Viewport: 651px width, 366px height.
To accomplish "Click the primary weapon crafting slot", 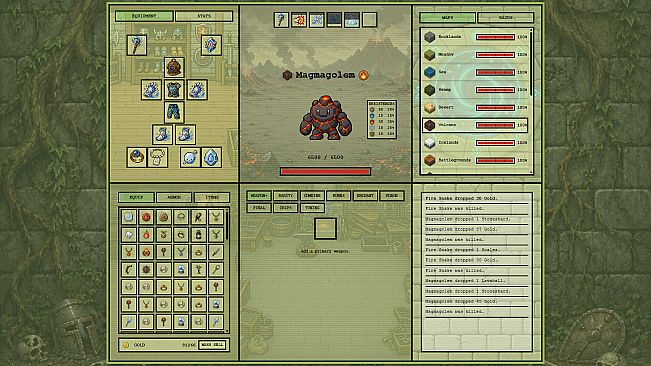I will click(325, 229).
